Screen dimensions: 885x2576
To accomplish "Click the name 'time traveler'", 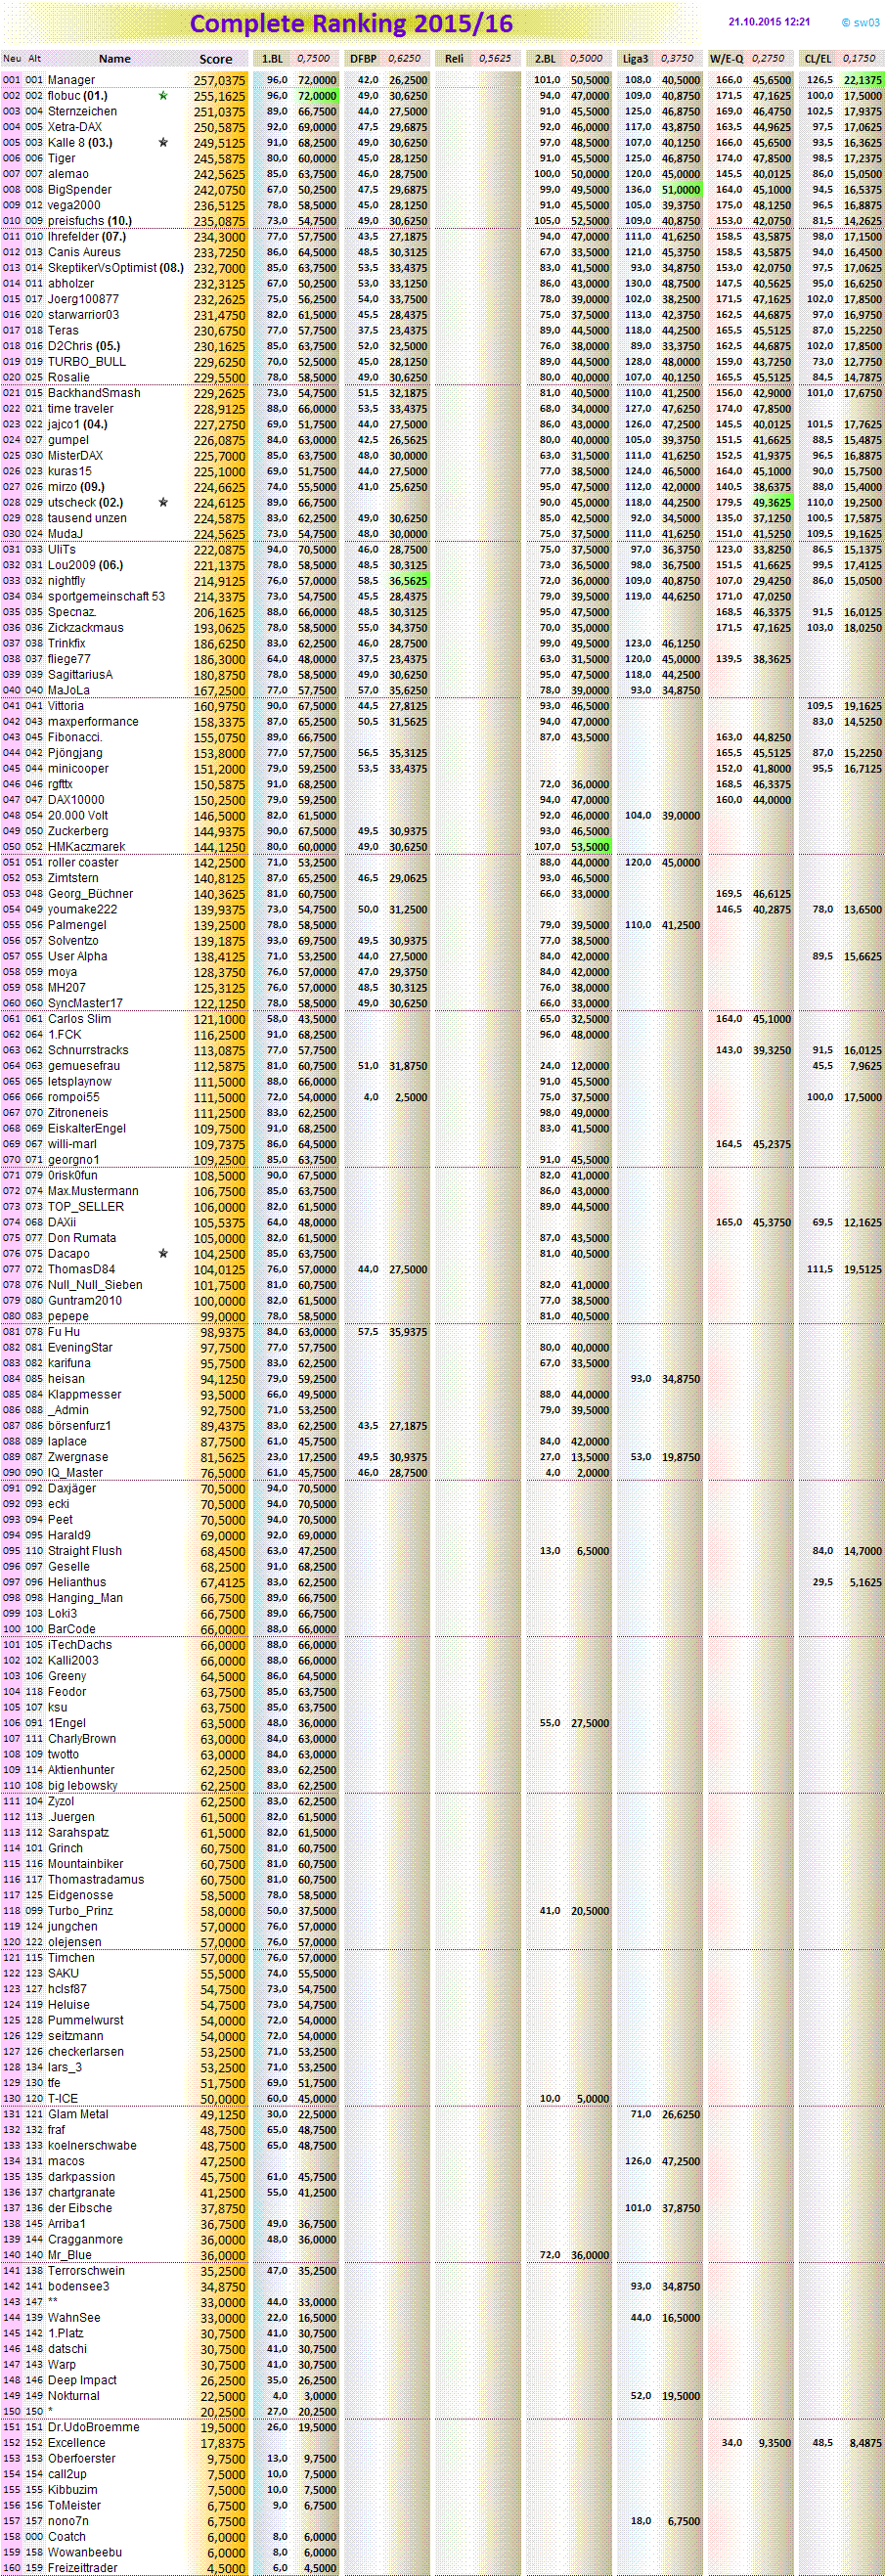I will [81, 408].
